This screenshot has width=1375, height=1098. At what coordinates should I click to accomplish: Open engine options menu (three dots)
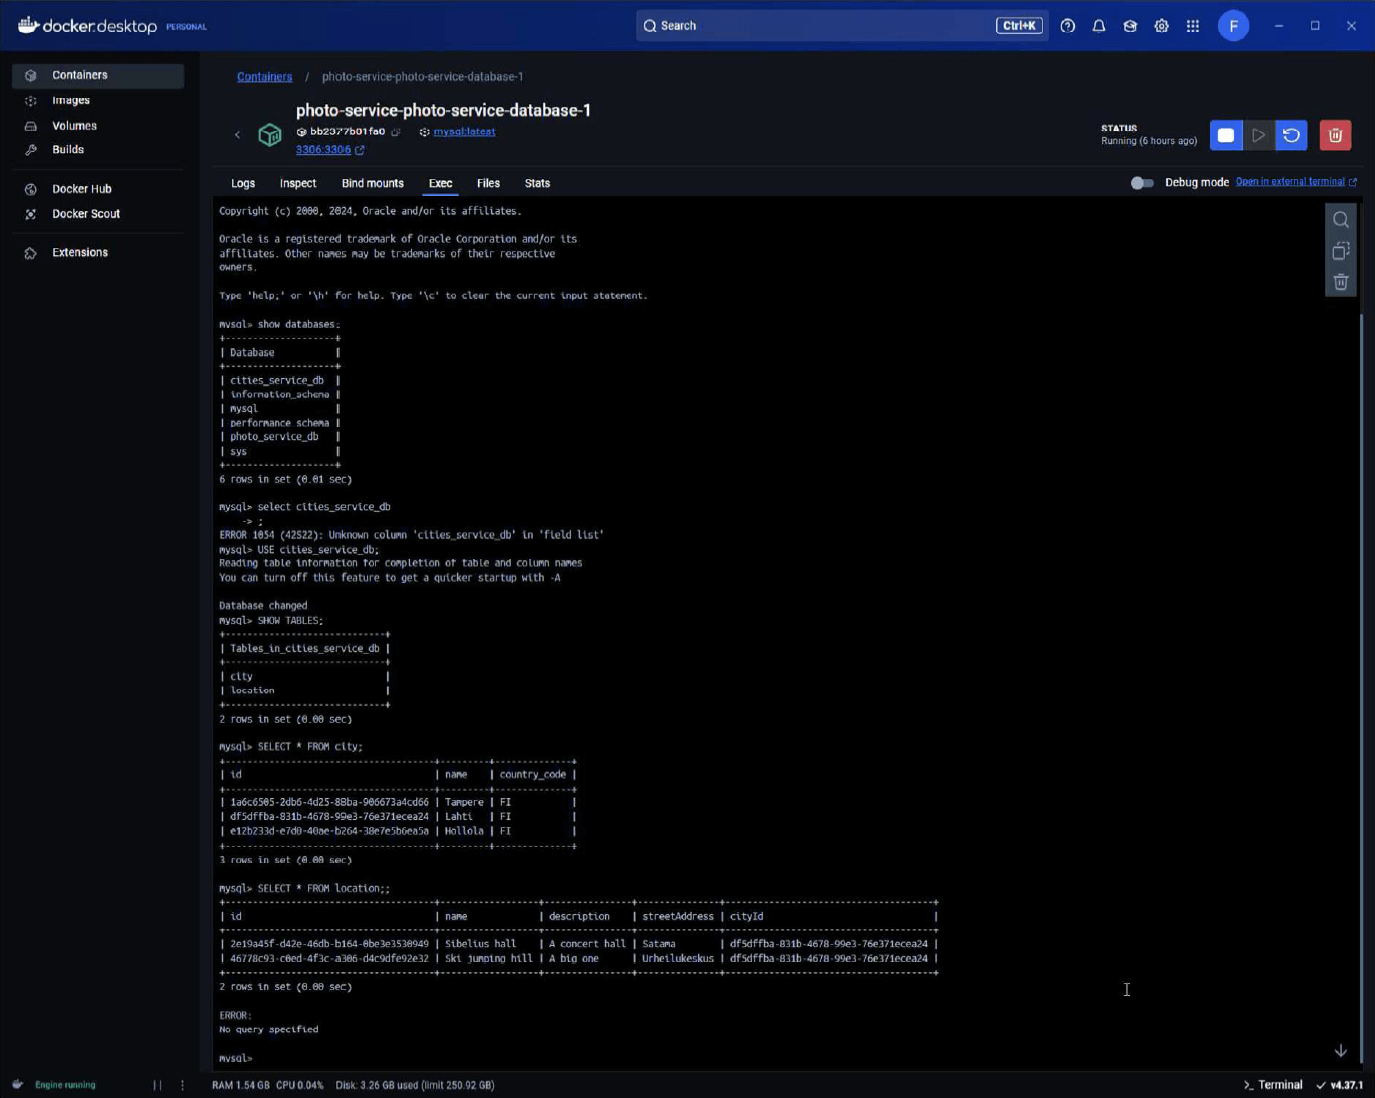coord(182,1085)
